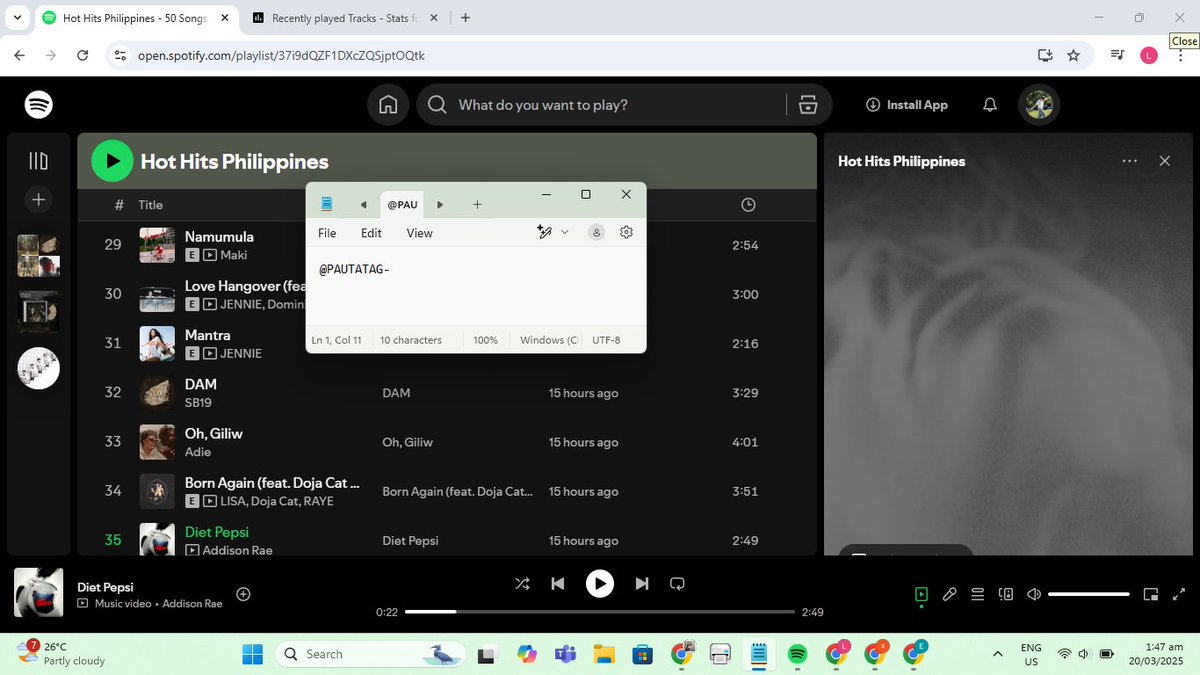Screen dimensions: 1200x675
Task: Open File Explorer from taskbar
Action: [603, 654]
